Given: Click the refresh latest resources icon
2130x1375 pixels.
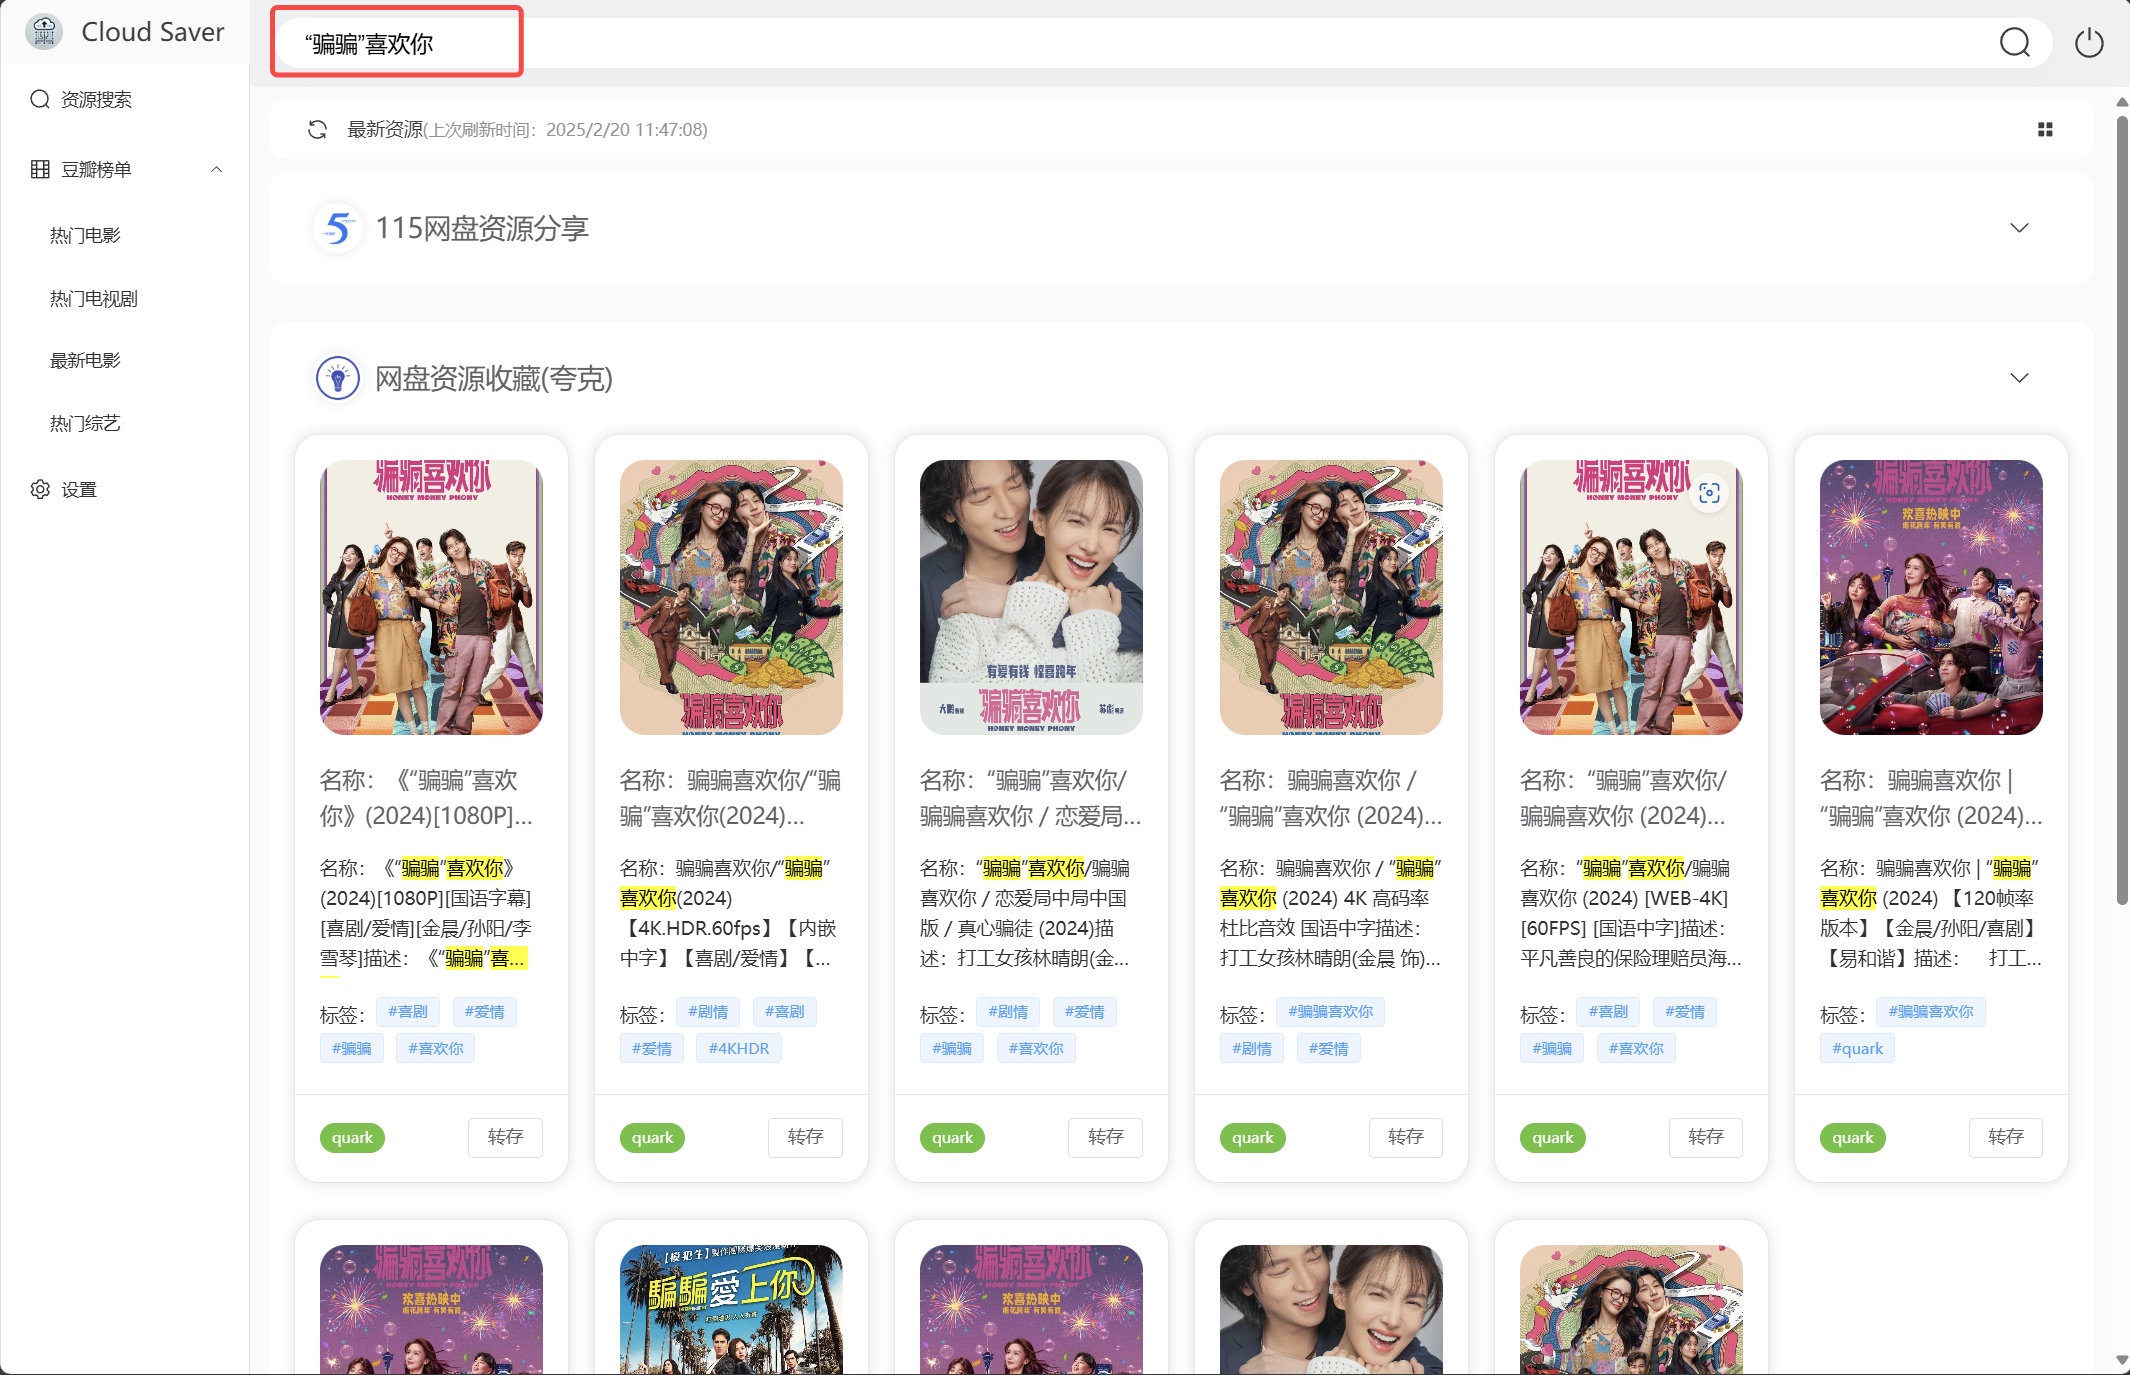Looking at the screenshot, I should click(x=317, y=130).
